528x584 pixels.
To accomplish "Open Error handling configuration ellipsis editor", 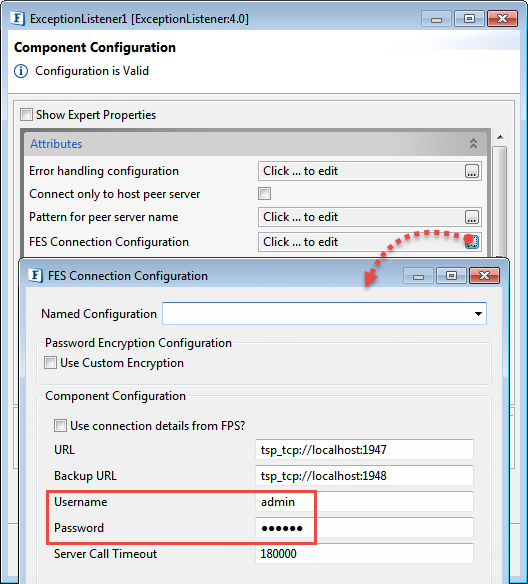I will 472,171.
